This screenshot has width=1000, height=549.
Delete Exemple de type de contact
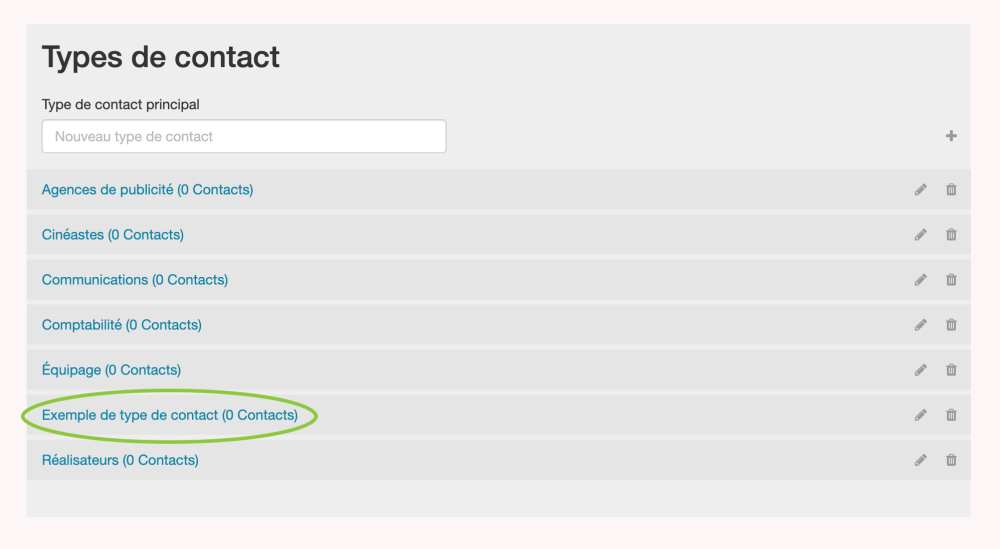click(951, 415)
